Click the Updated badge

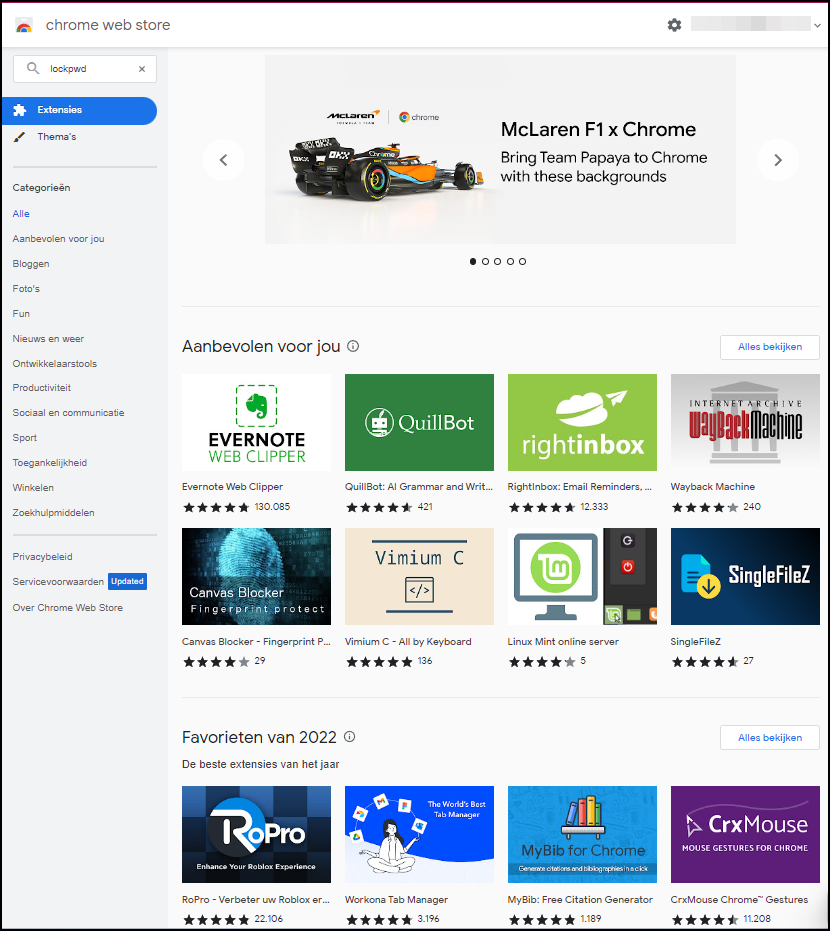point(127,581)
